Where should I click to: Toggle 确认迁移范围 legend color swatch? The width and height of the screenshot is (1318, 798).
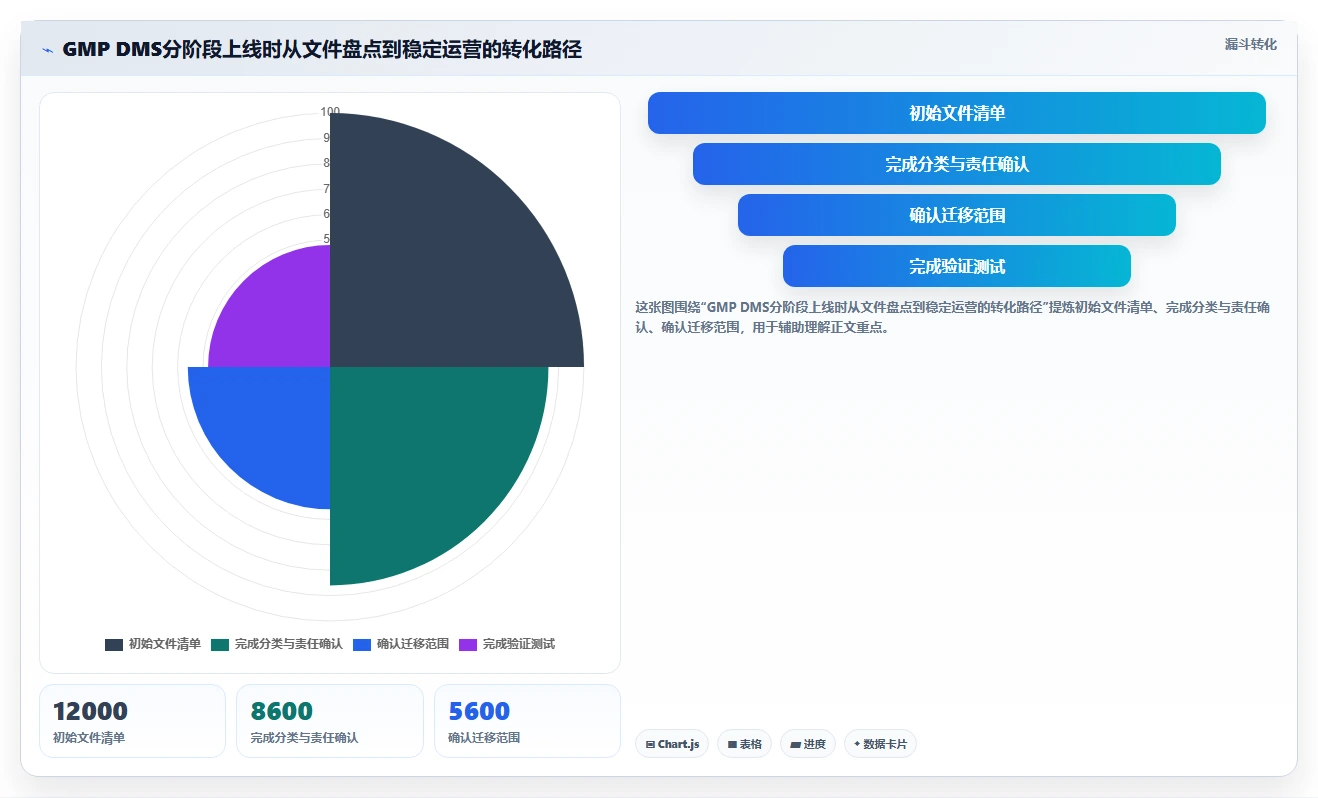362,644
